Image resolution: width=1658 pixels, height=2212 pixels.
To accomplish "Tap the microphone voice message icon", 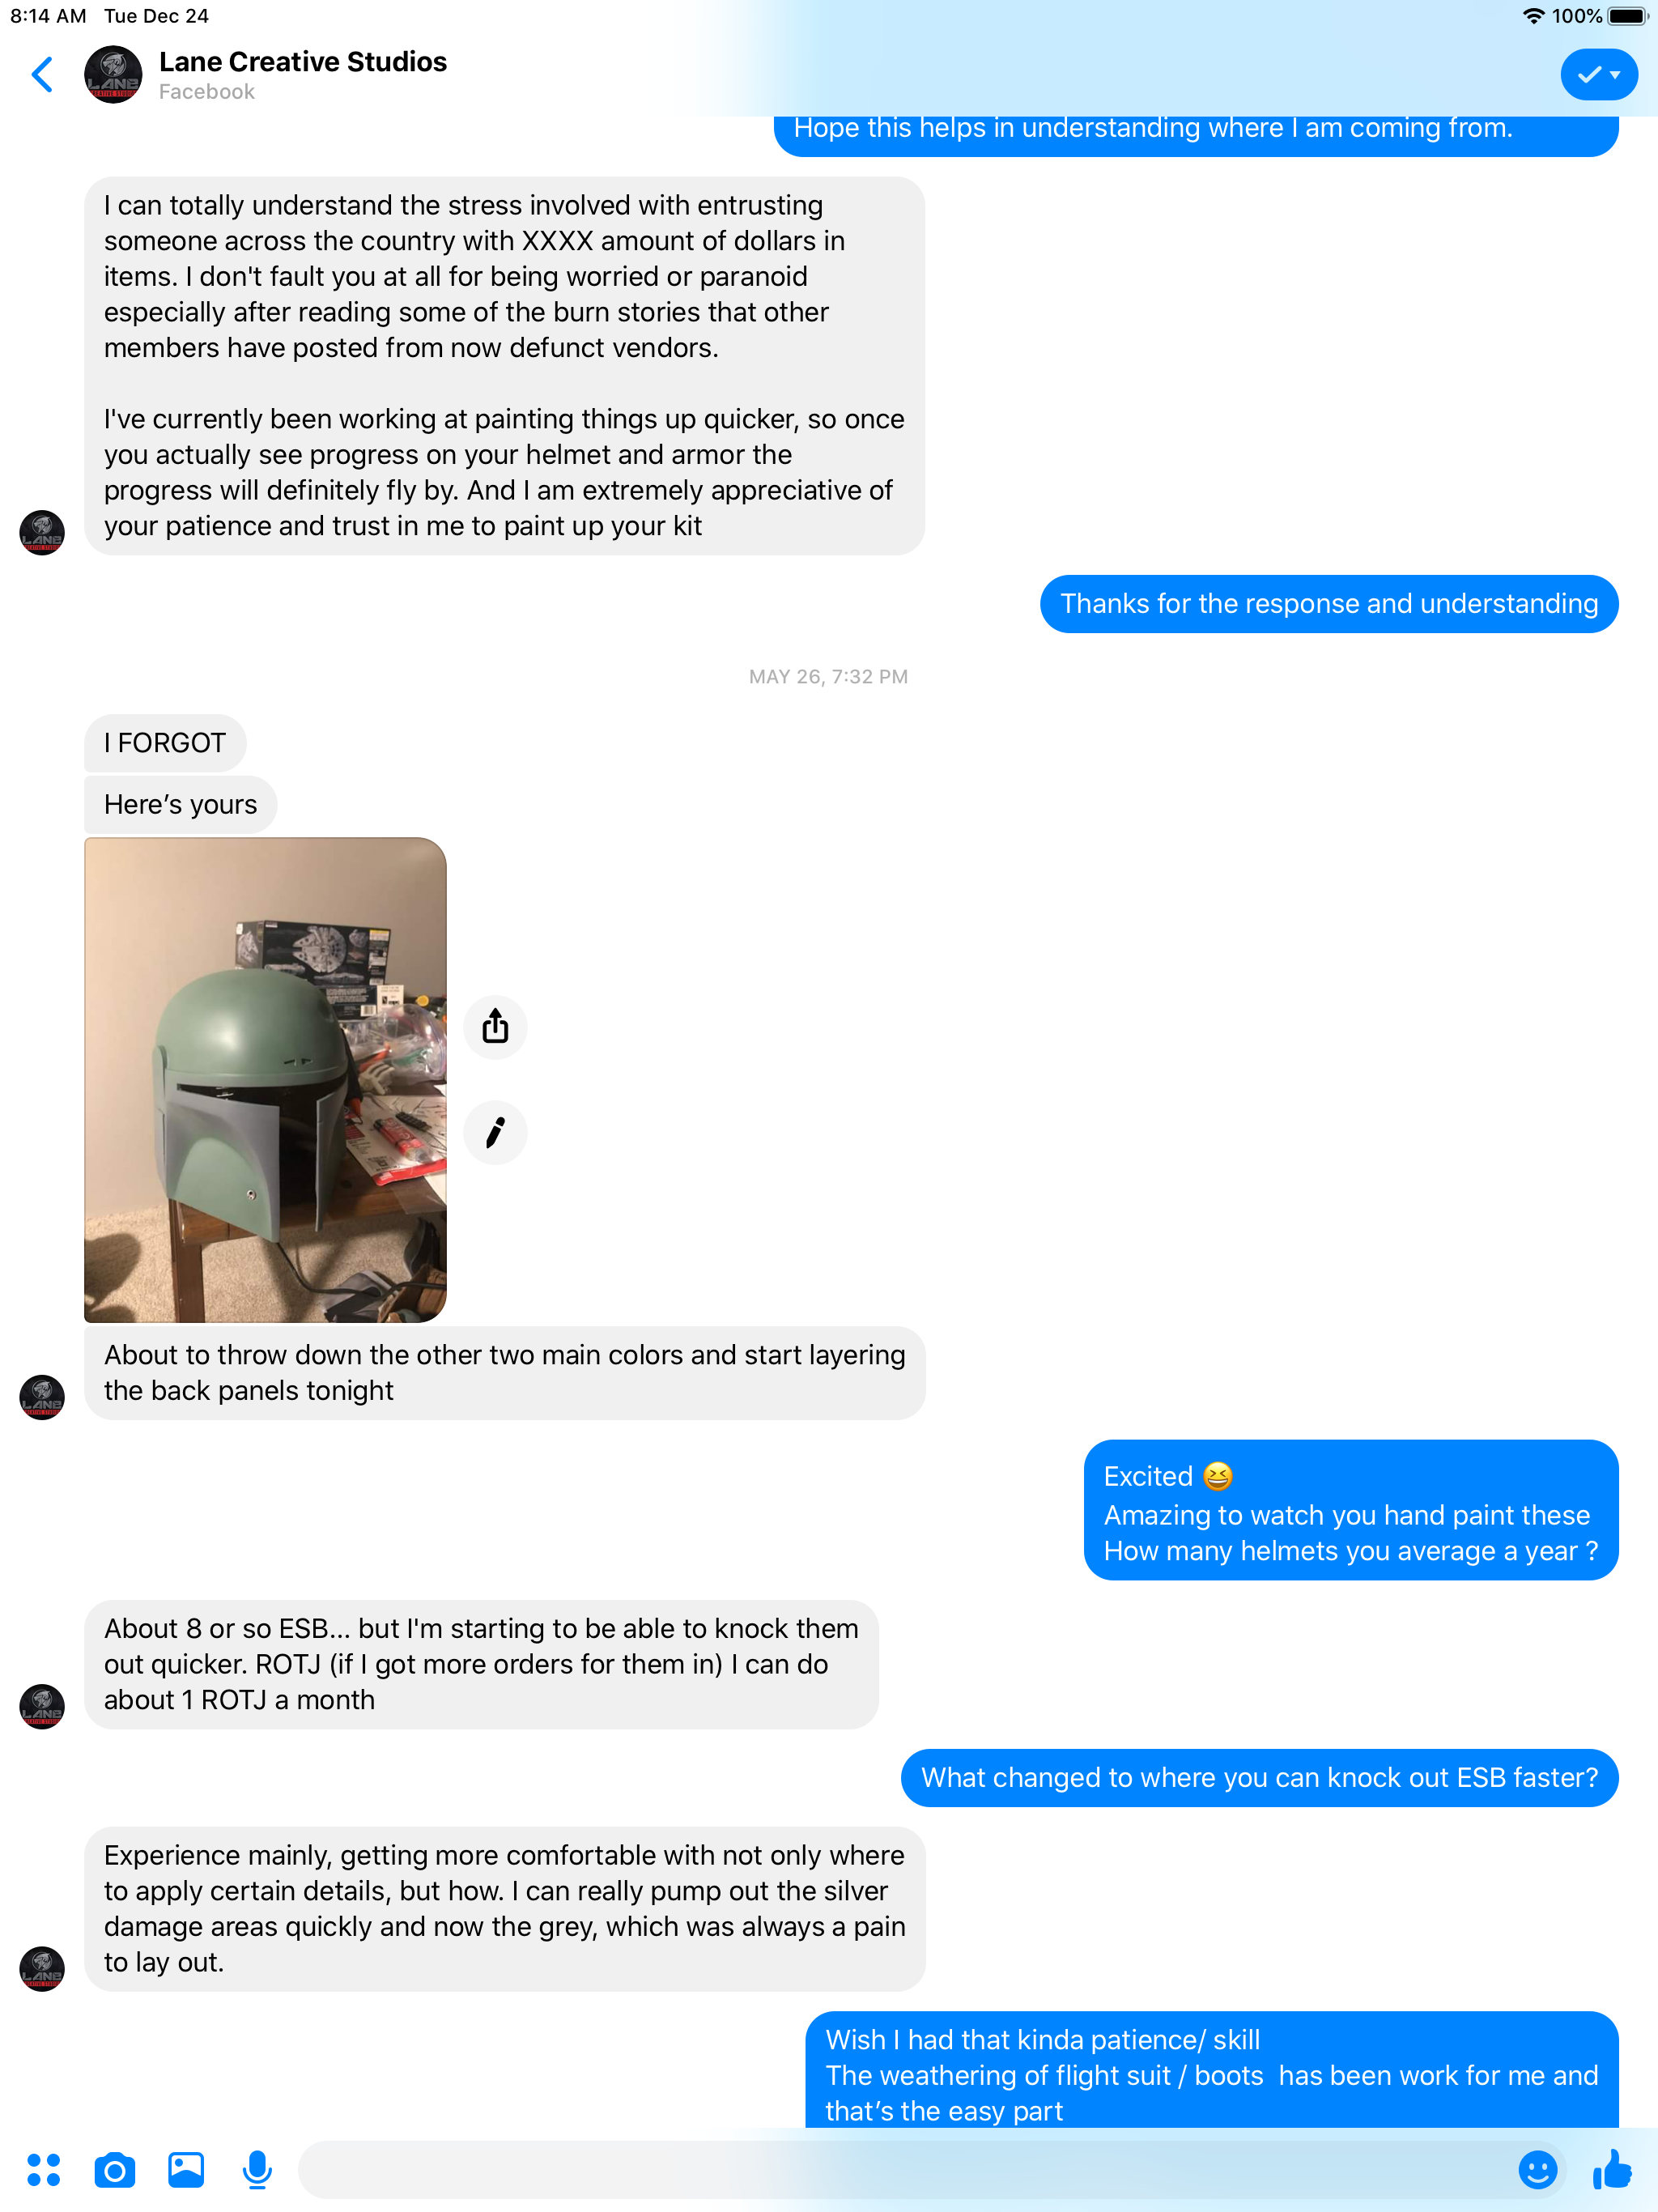I will tap(257, 2169).
